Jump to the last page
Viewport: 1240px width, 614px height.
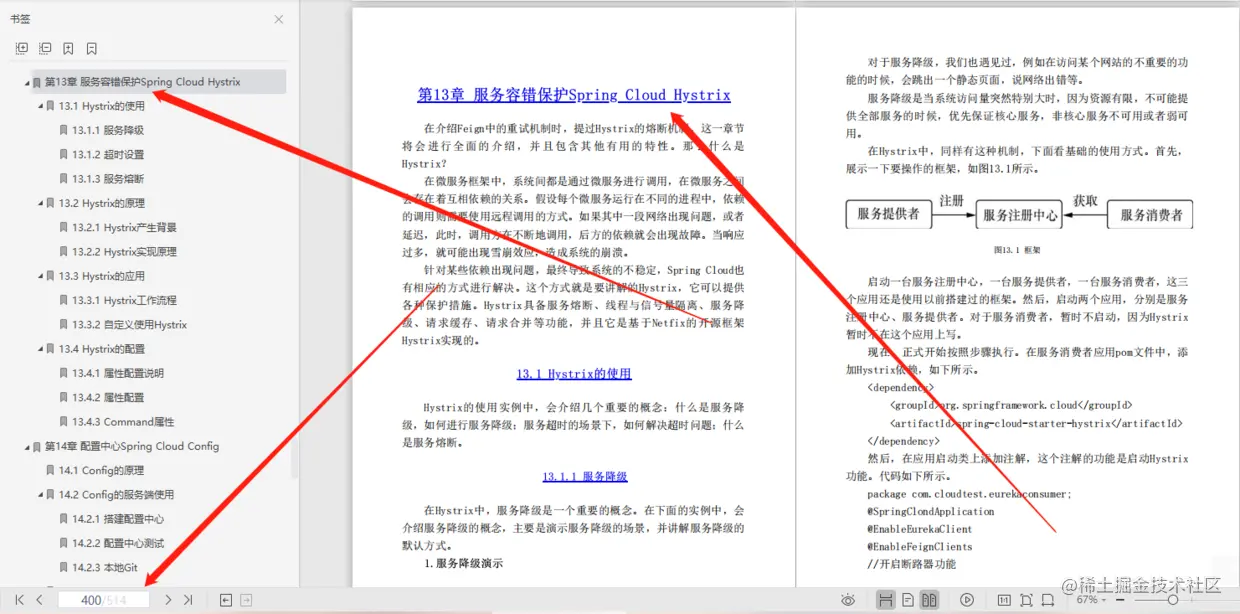coord(187,600)
